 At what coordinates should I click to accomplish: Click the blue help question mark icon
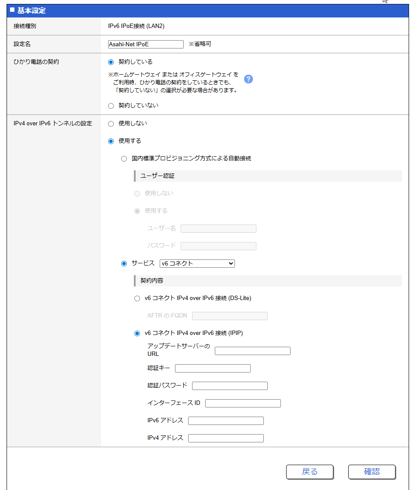tap(248, 79)
